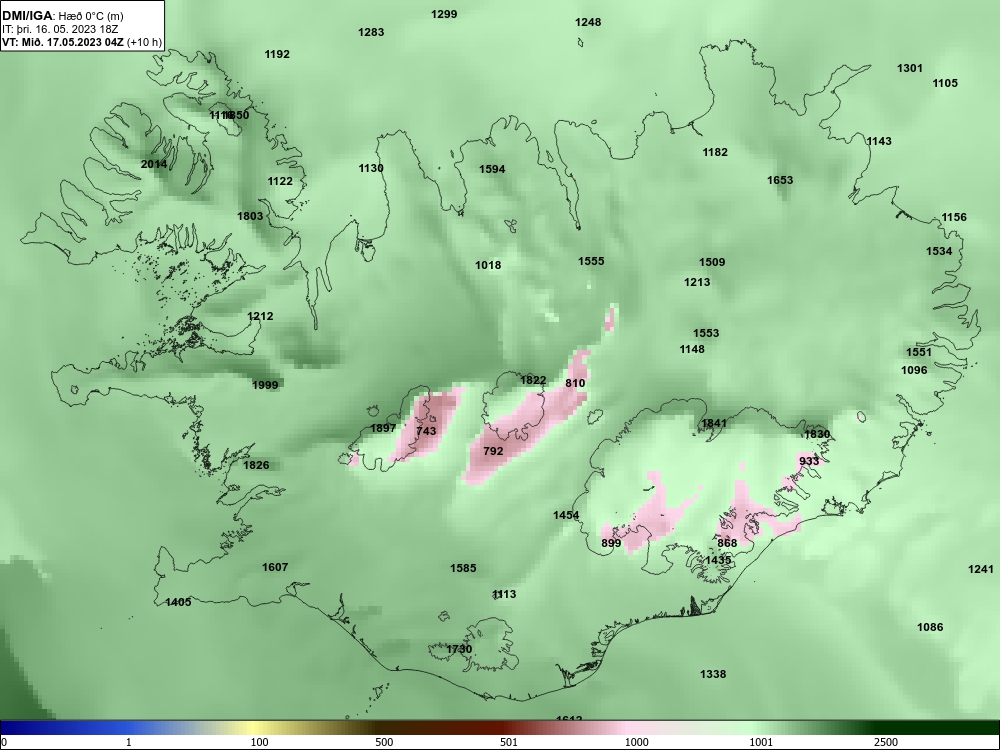Select the 1113 height value
This screenshot has height=750, width=1000.
[504, 594]
